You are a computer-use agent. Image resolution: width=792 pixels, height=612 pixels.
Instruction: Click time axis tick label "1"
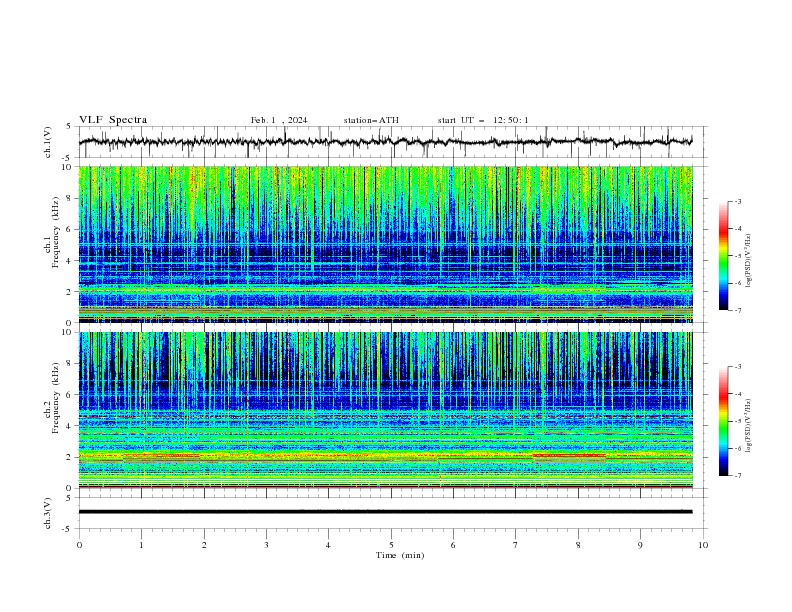click(x=141, y=545)
